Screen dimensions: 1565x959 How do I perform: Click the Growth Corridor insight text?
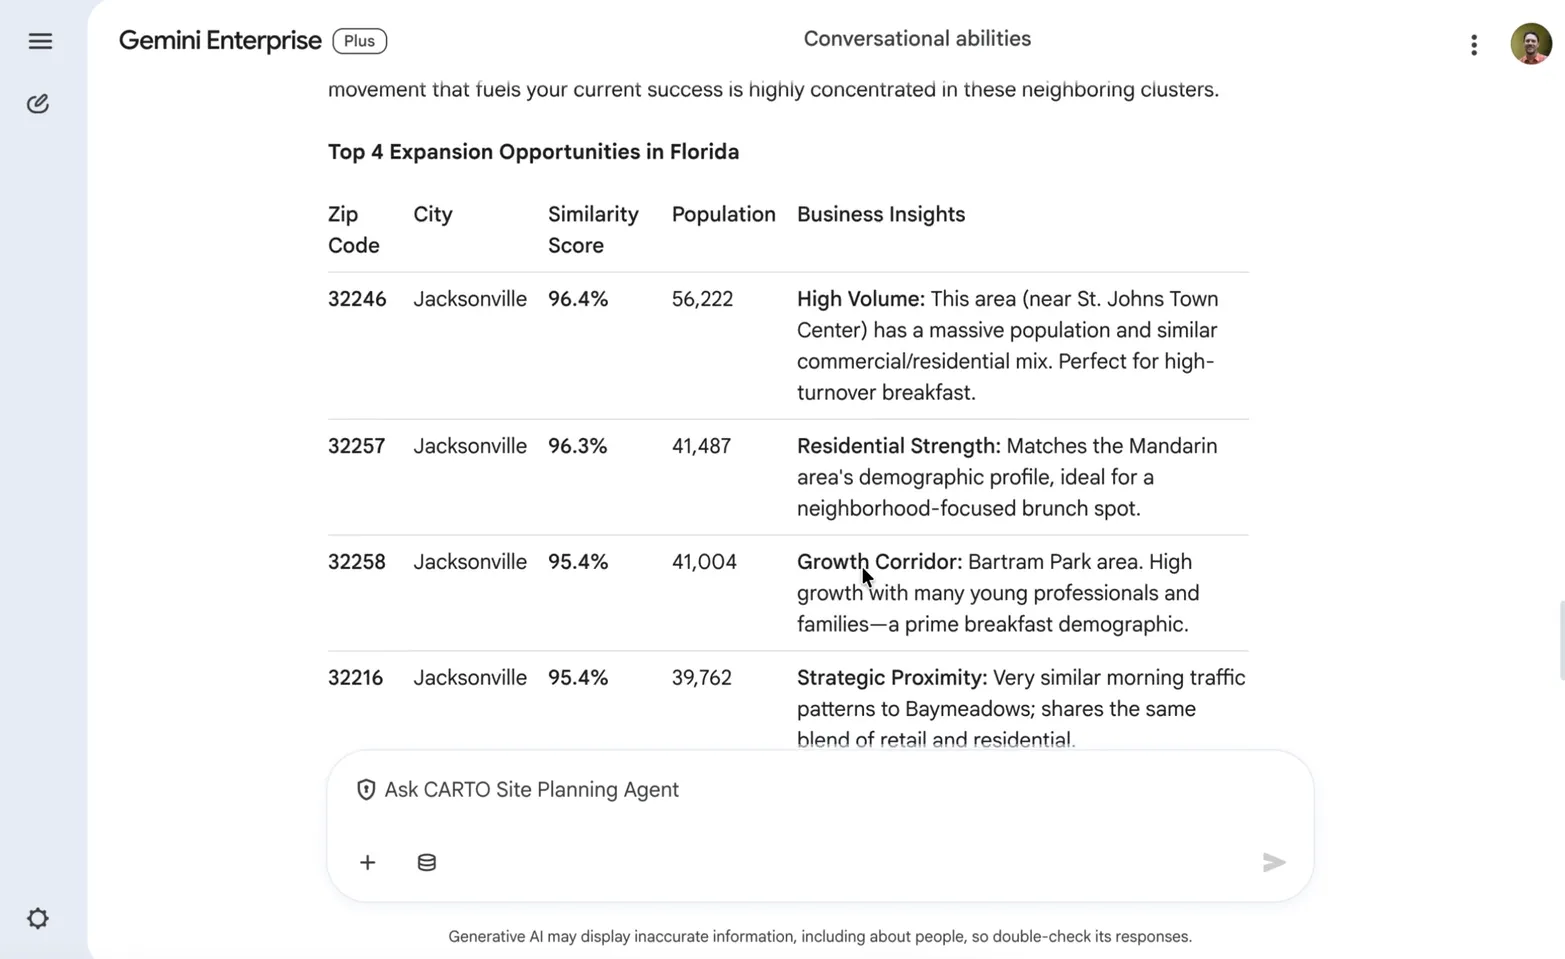point(877,561)
